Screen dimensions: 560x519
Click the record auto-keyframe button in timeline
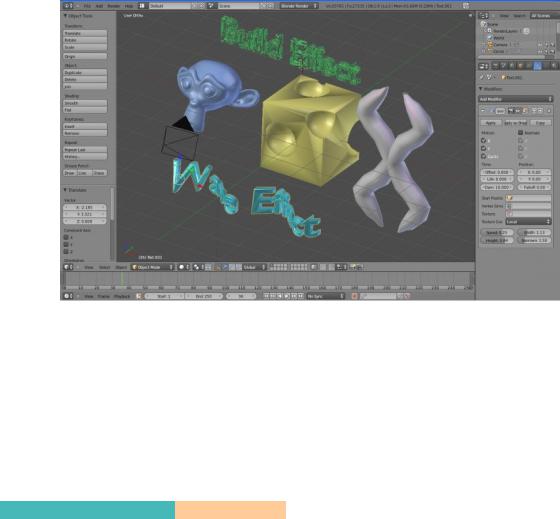tap(354, 296)
